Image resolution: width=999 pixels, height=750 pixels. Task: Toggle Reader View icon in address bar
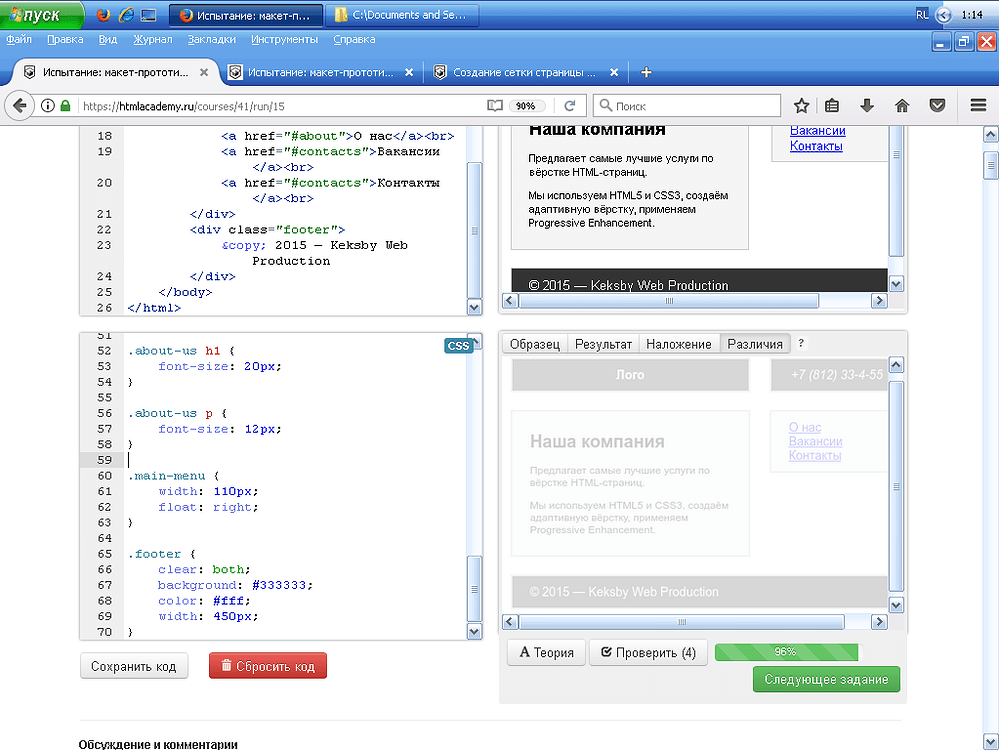(x=494, y=106)
